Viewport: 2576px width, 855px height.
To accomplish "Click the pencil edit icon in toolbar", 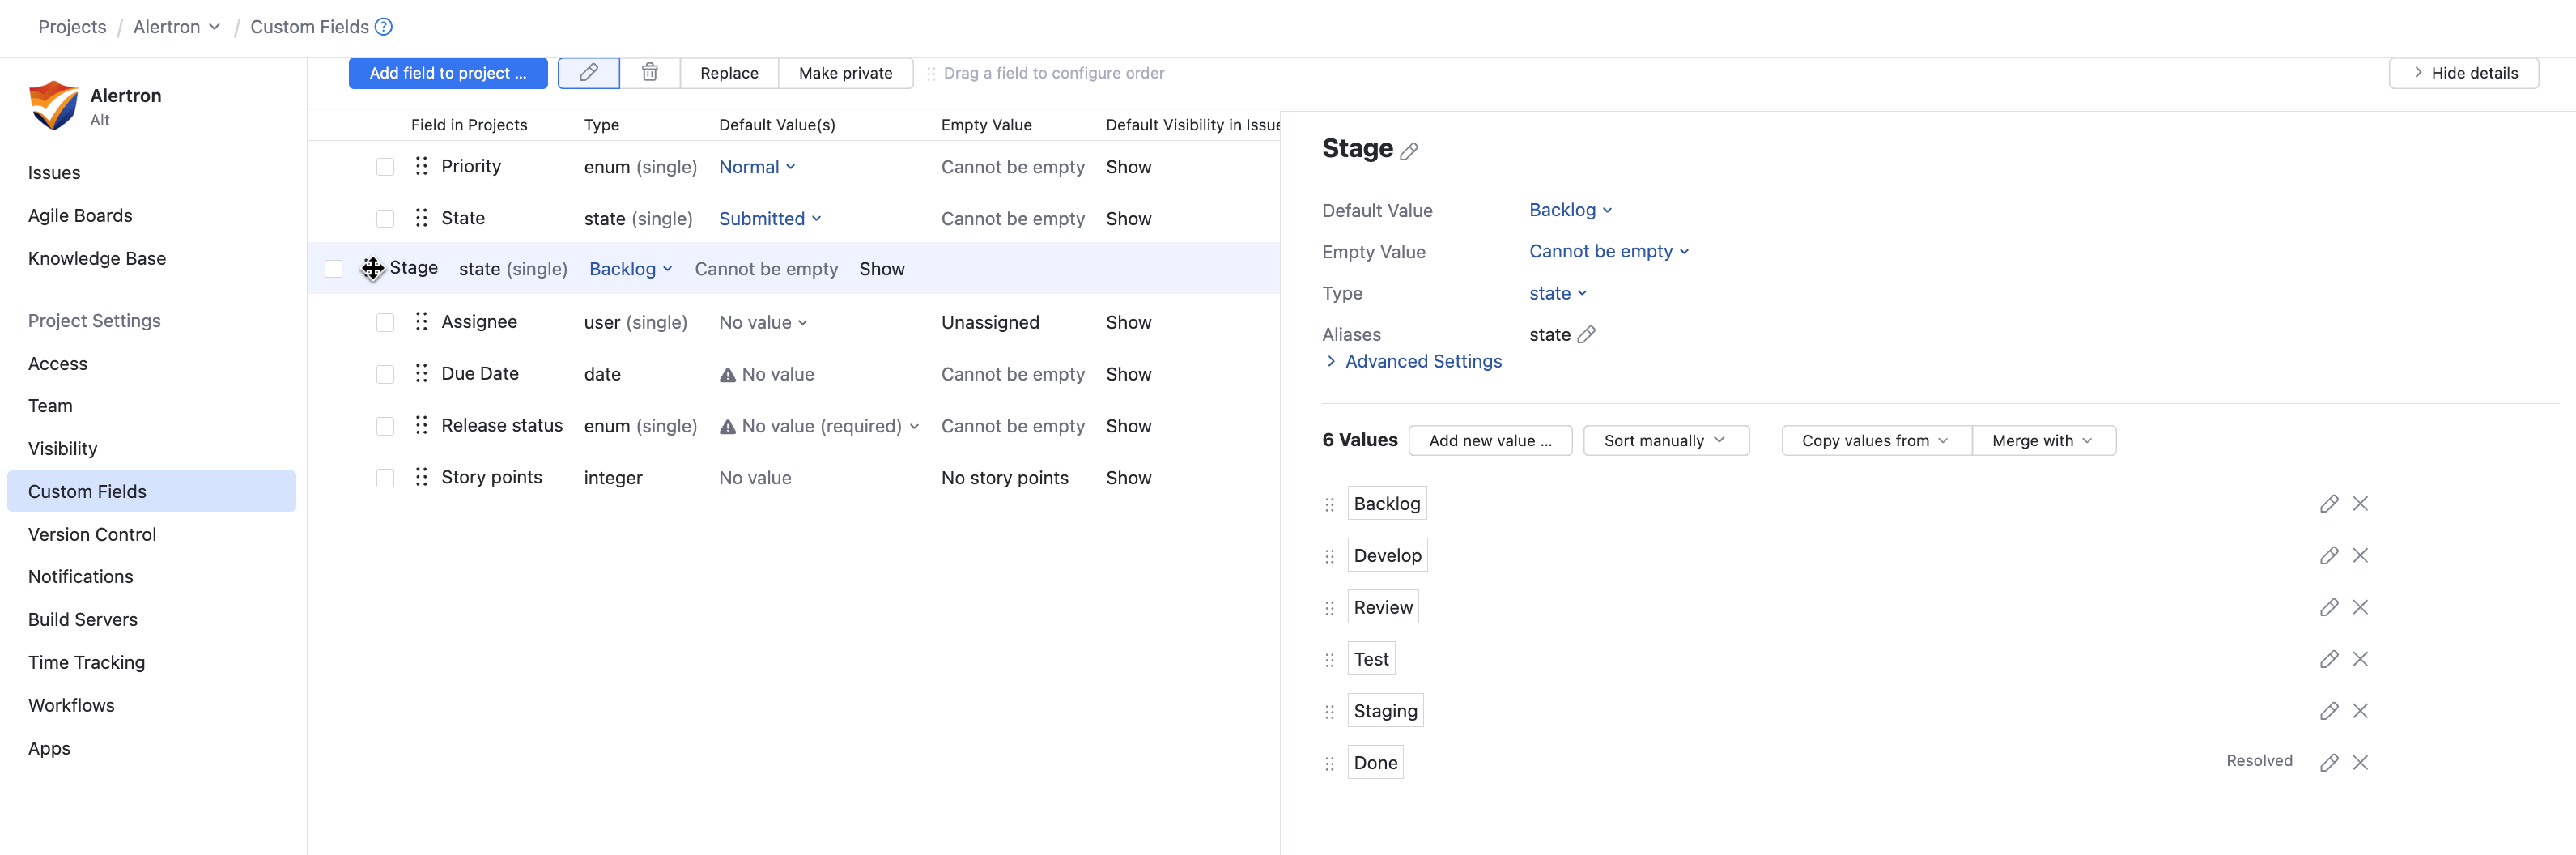I will [x=589, y=73].
